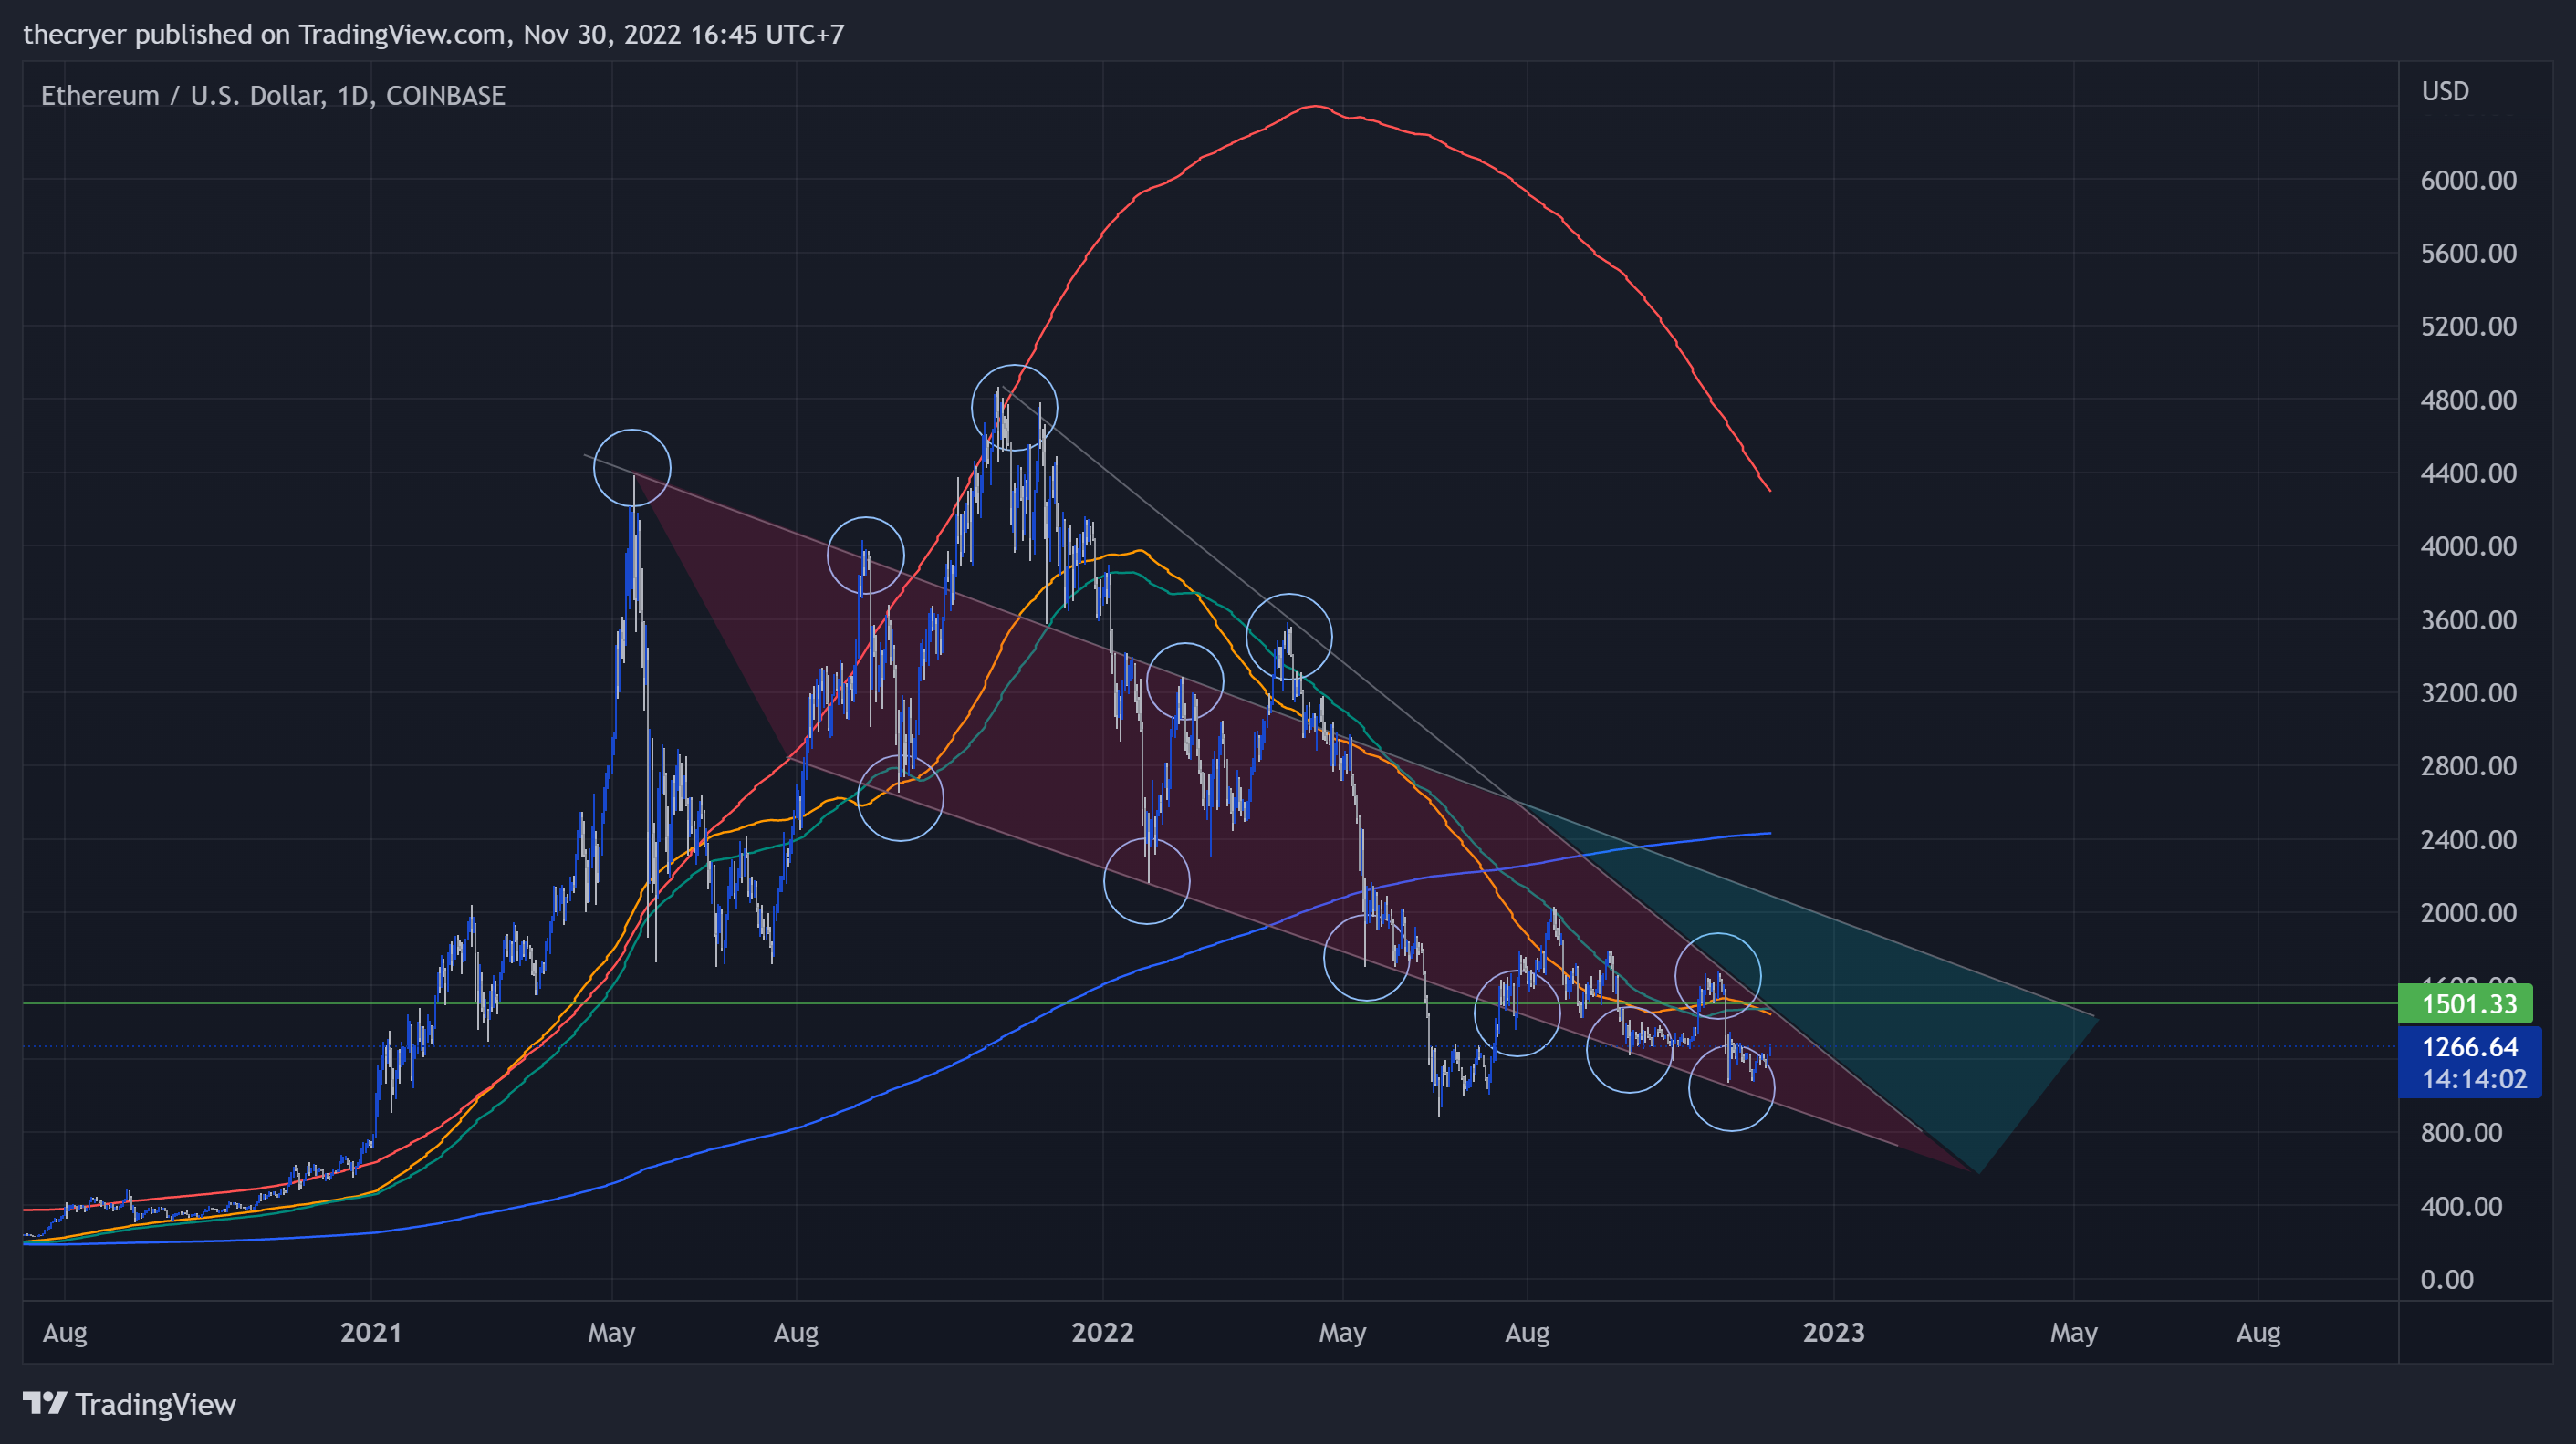Image resolution: width=2576 pixels, height=1444 pixels.
Task: Click the green 1501.33 price label
Action: tap(2466, 1003)
